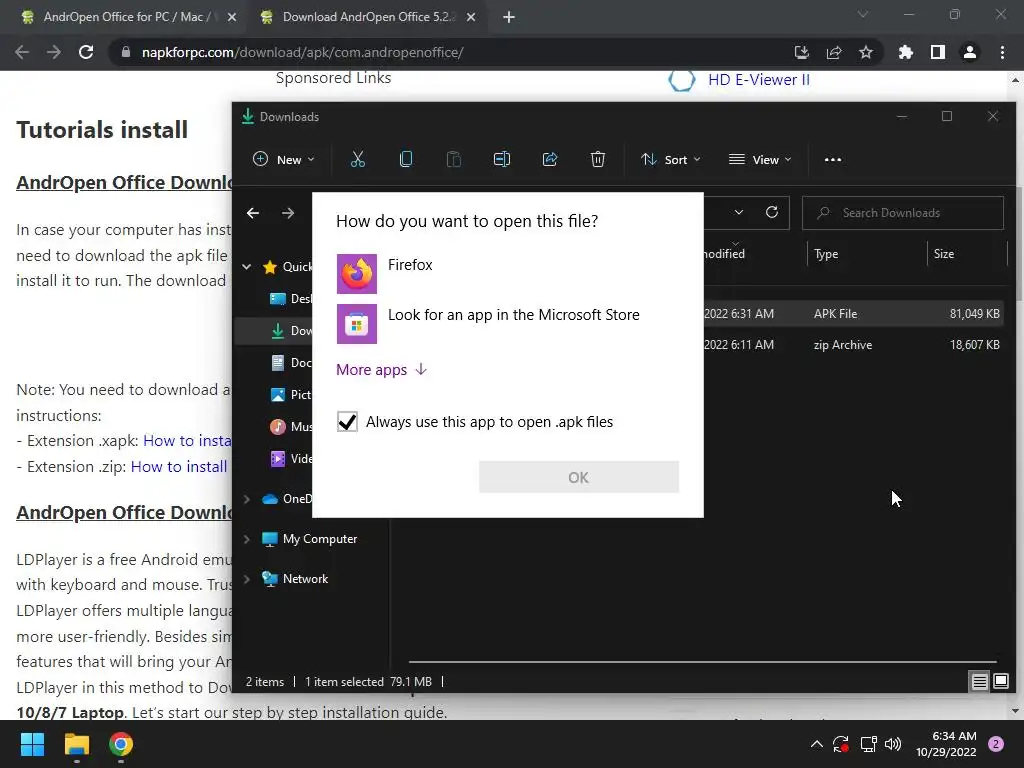Uncheck Always use this app checkbox
1024x768 pixels.
[x=347, y=422]
